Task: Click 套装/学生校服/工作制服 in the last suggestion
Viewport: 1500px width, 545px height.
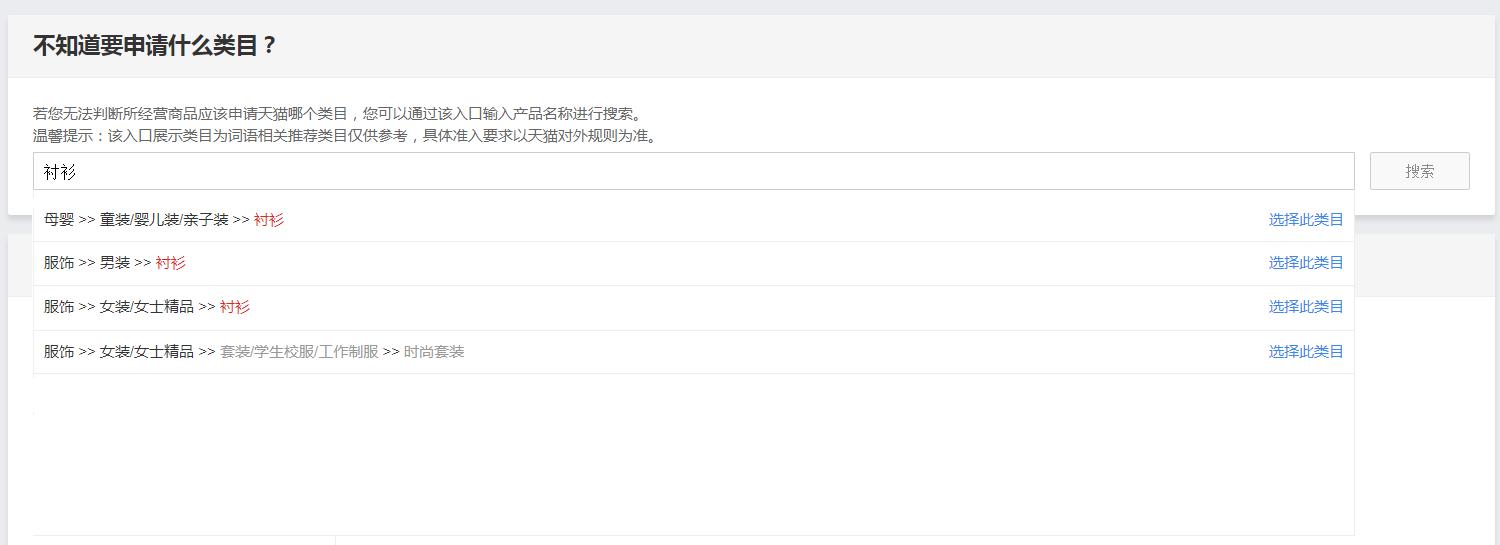Action: tap(299, 352)
